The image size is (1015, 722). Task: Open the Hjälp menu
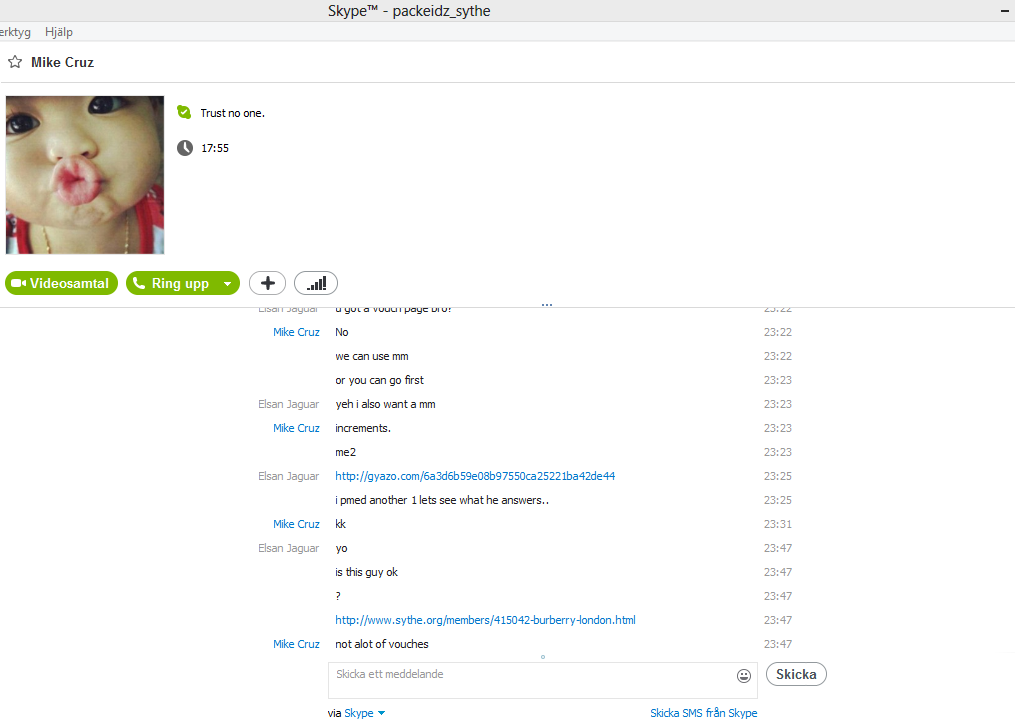pyautogui.click(x=59, y=32)
